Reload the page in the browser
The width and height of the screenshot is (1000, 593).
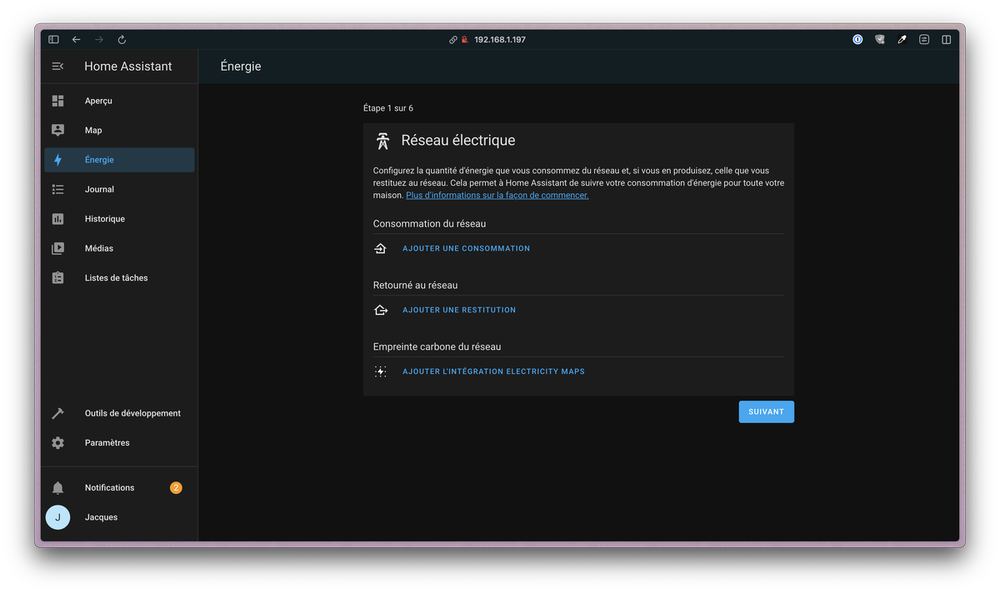[122, 40]
